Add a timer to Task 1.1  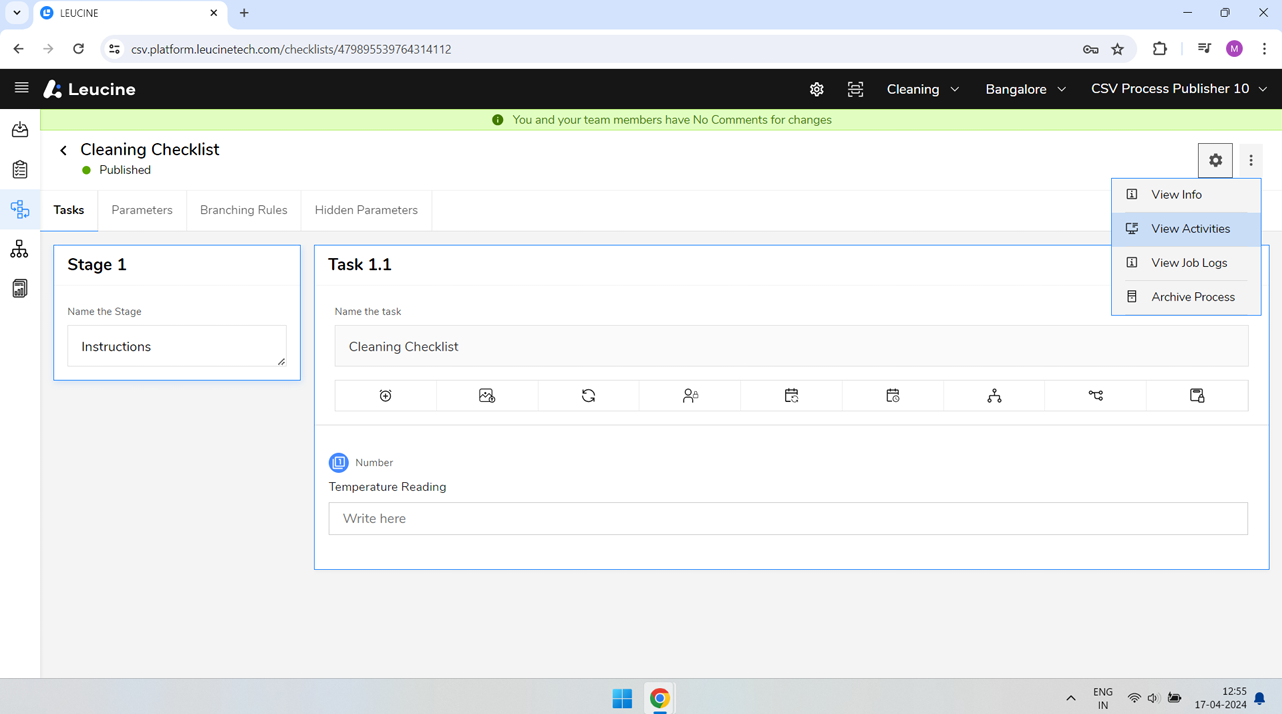click(385, 395)
